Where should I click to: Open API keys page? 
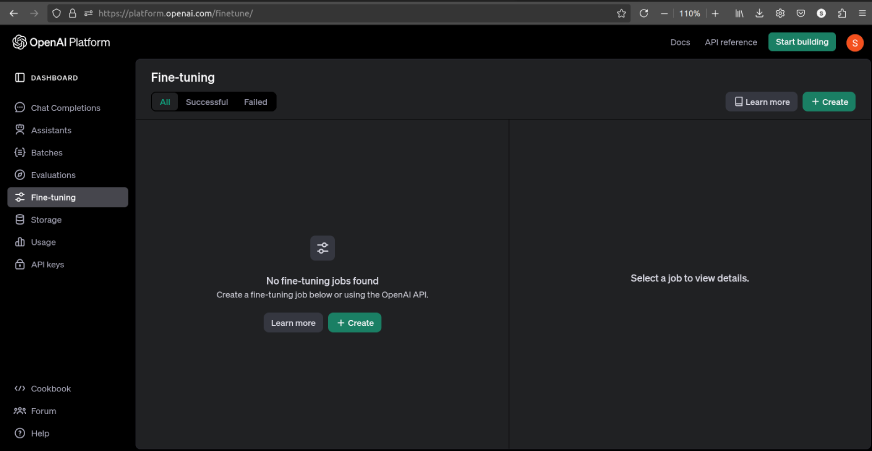tap(68, 264)
